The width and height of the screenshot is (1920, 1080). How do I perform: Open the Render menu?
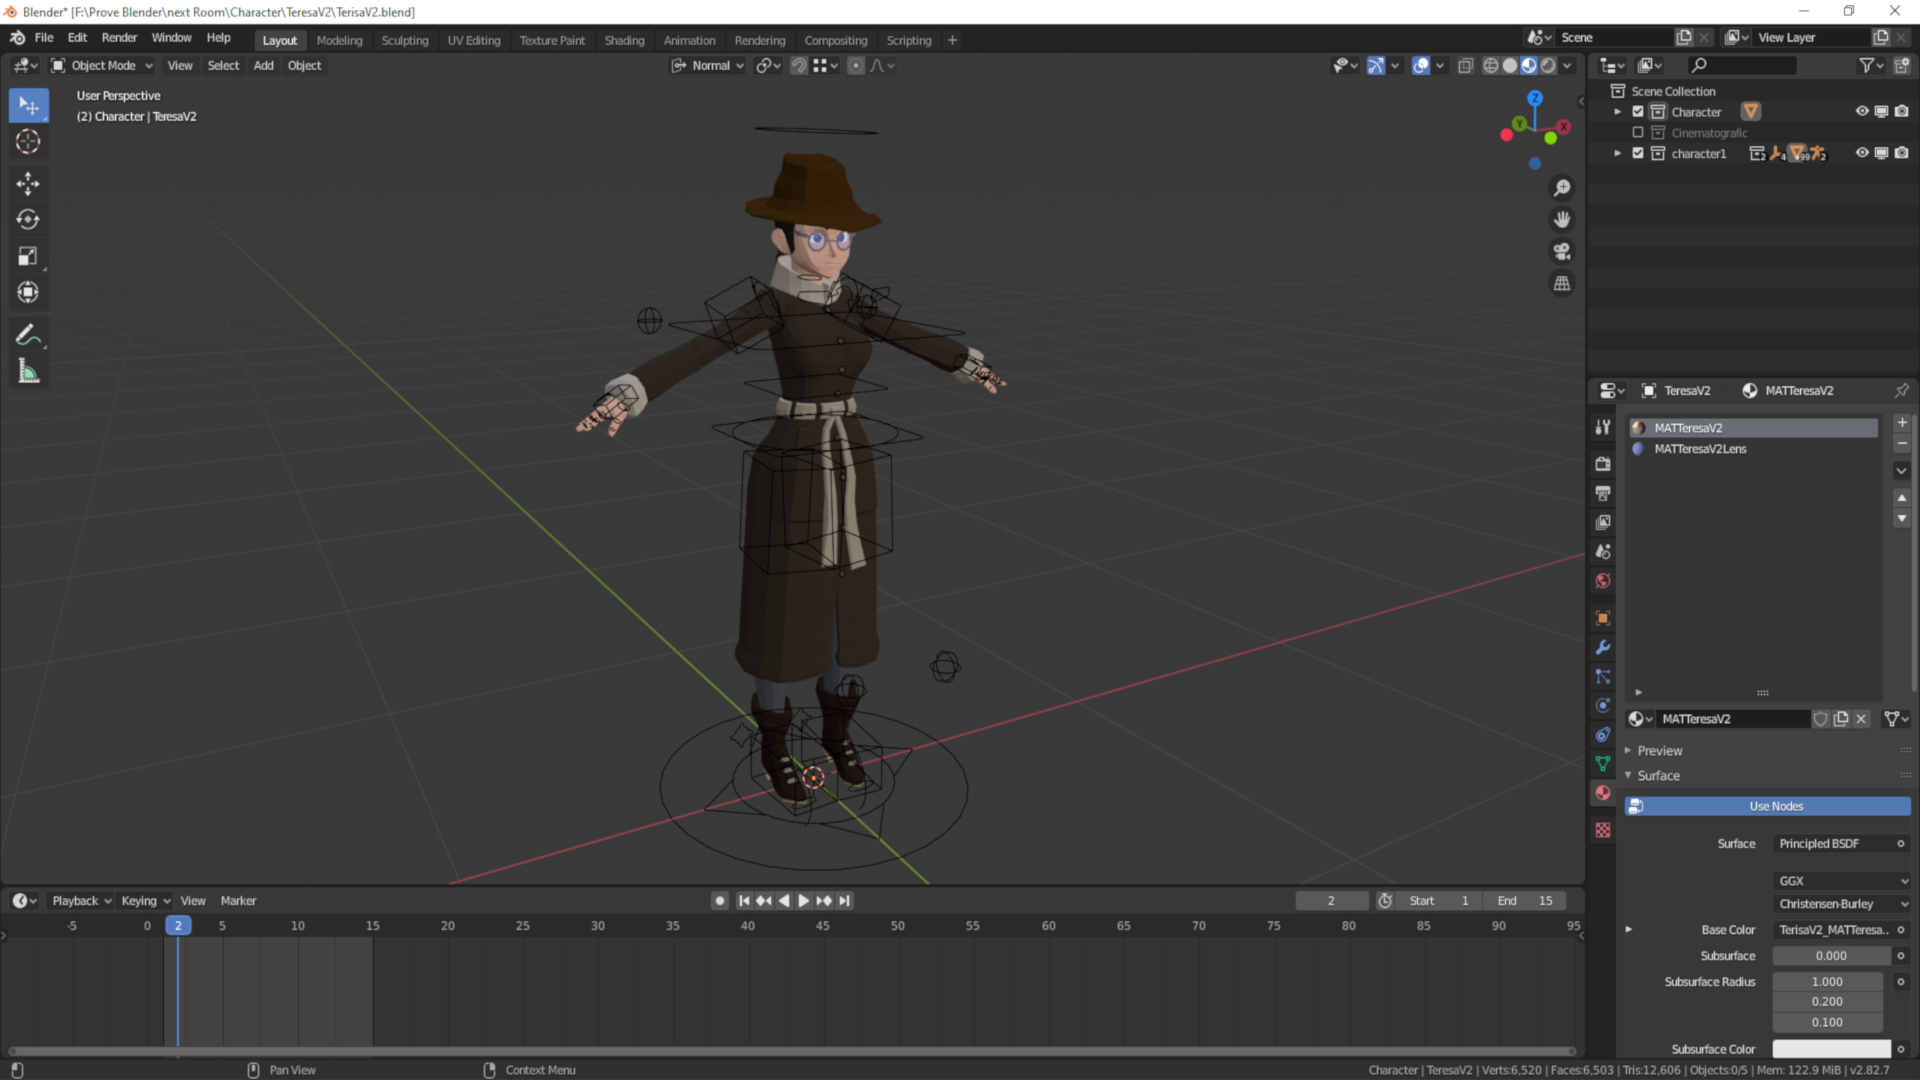[x=119, y=38]
